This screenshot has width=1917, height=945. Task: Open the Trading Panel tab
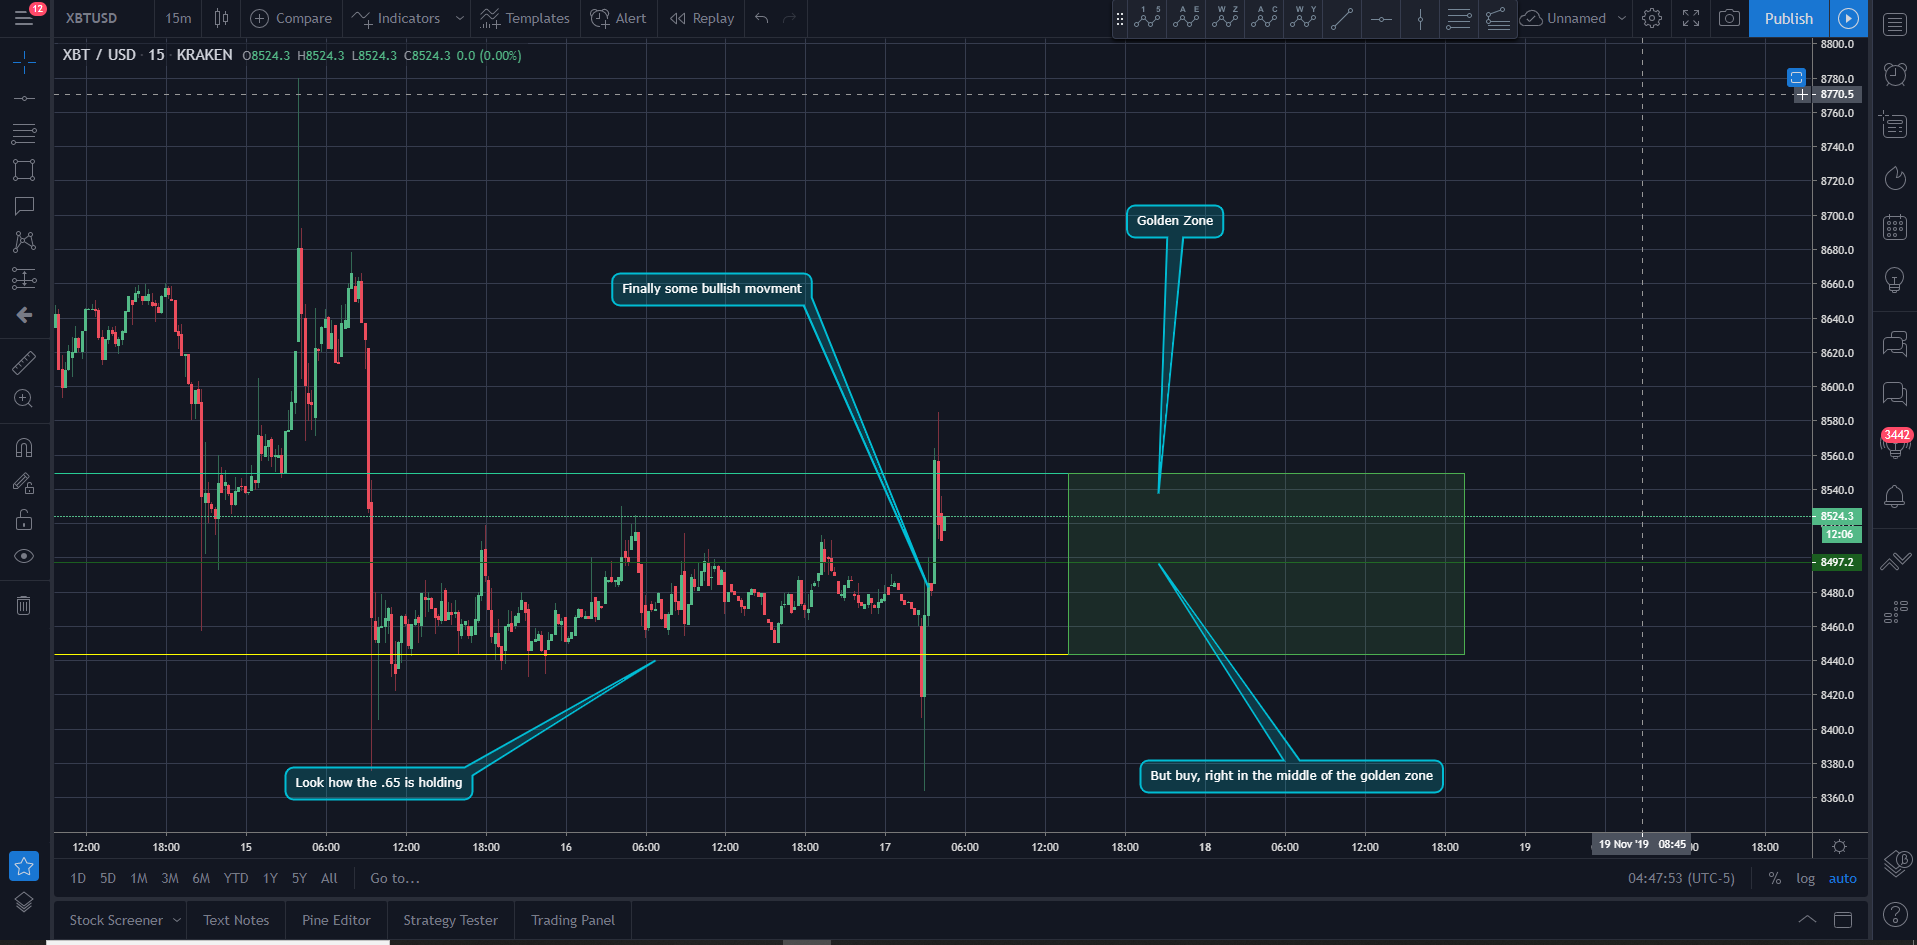point(573,920)
